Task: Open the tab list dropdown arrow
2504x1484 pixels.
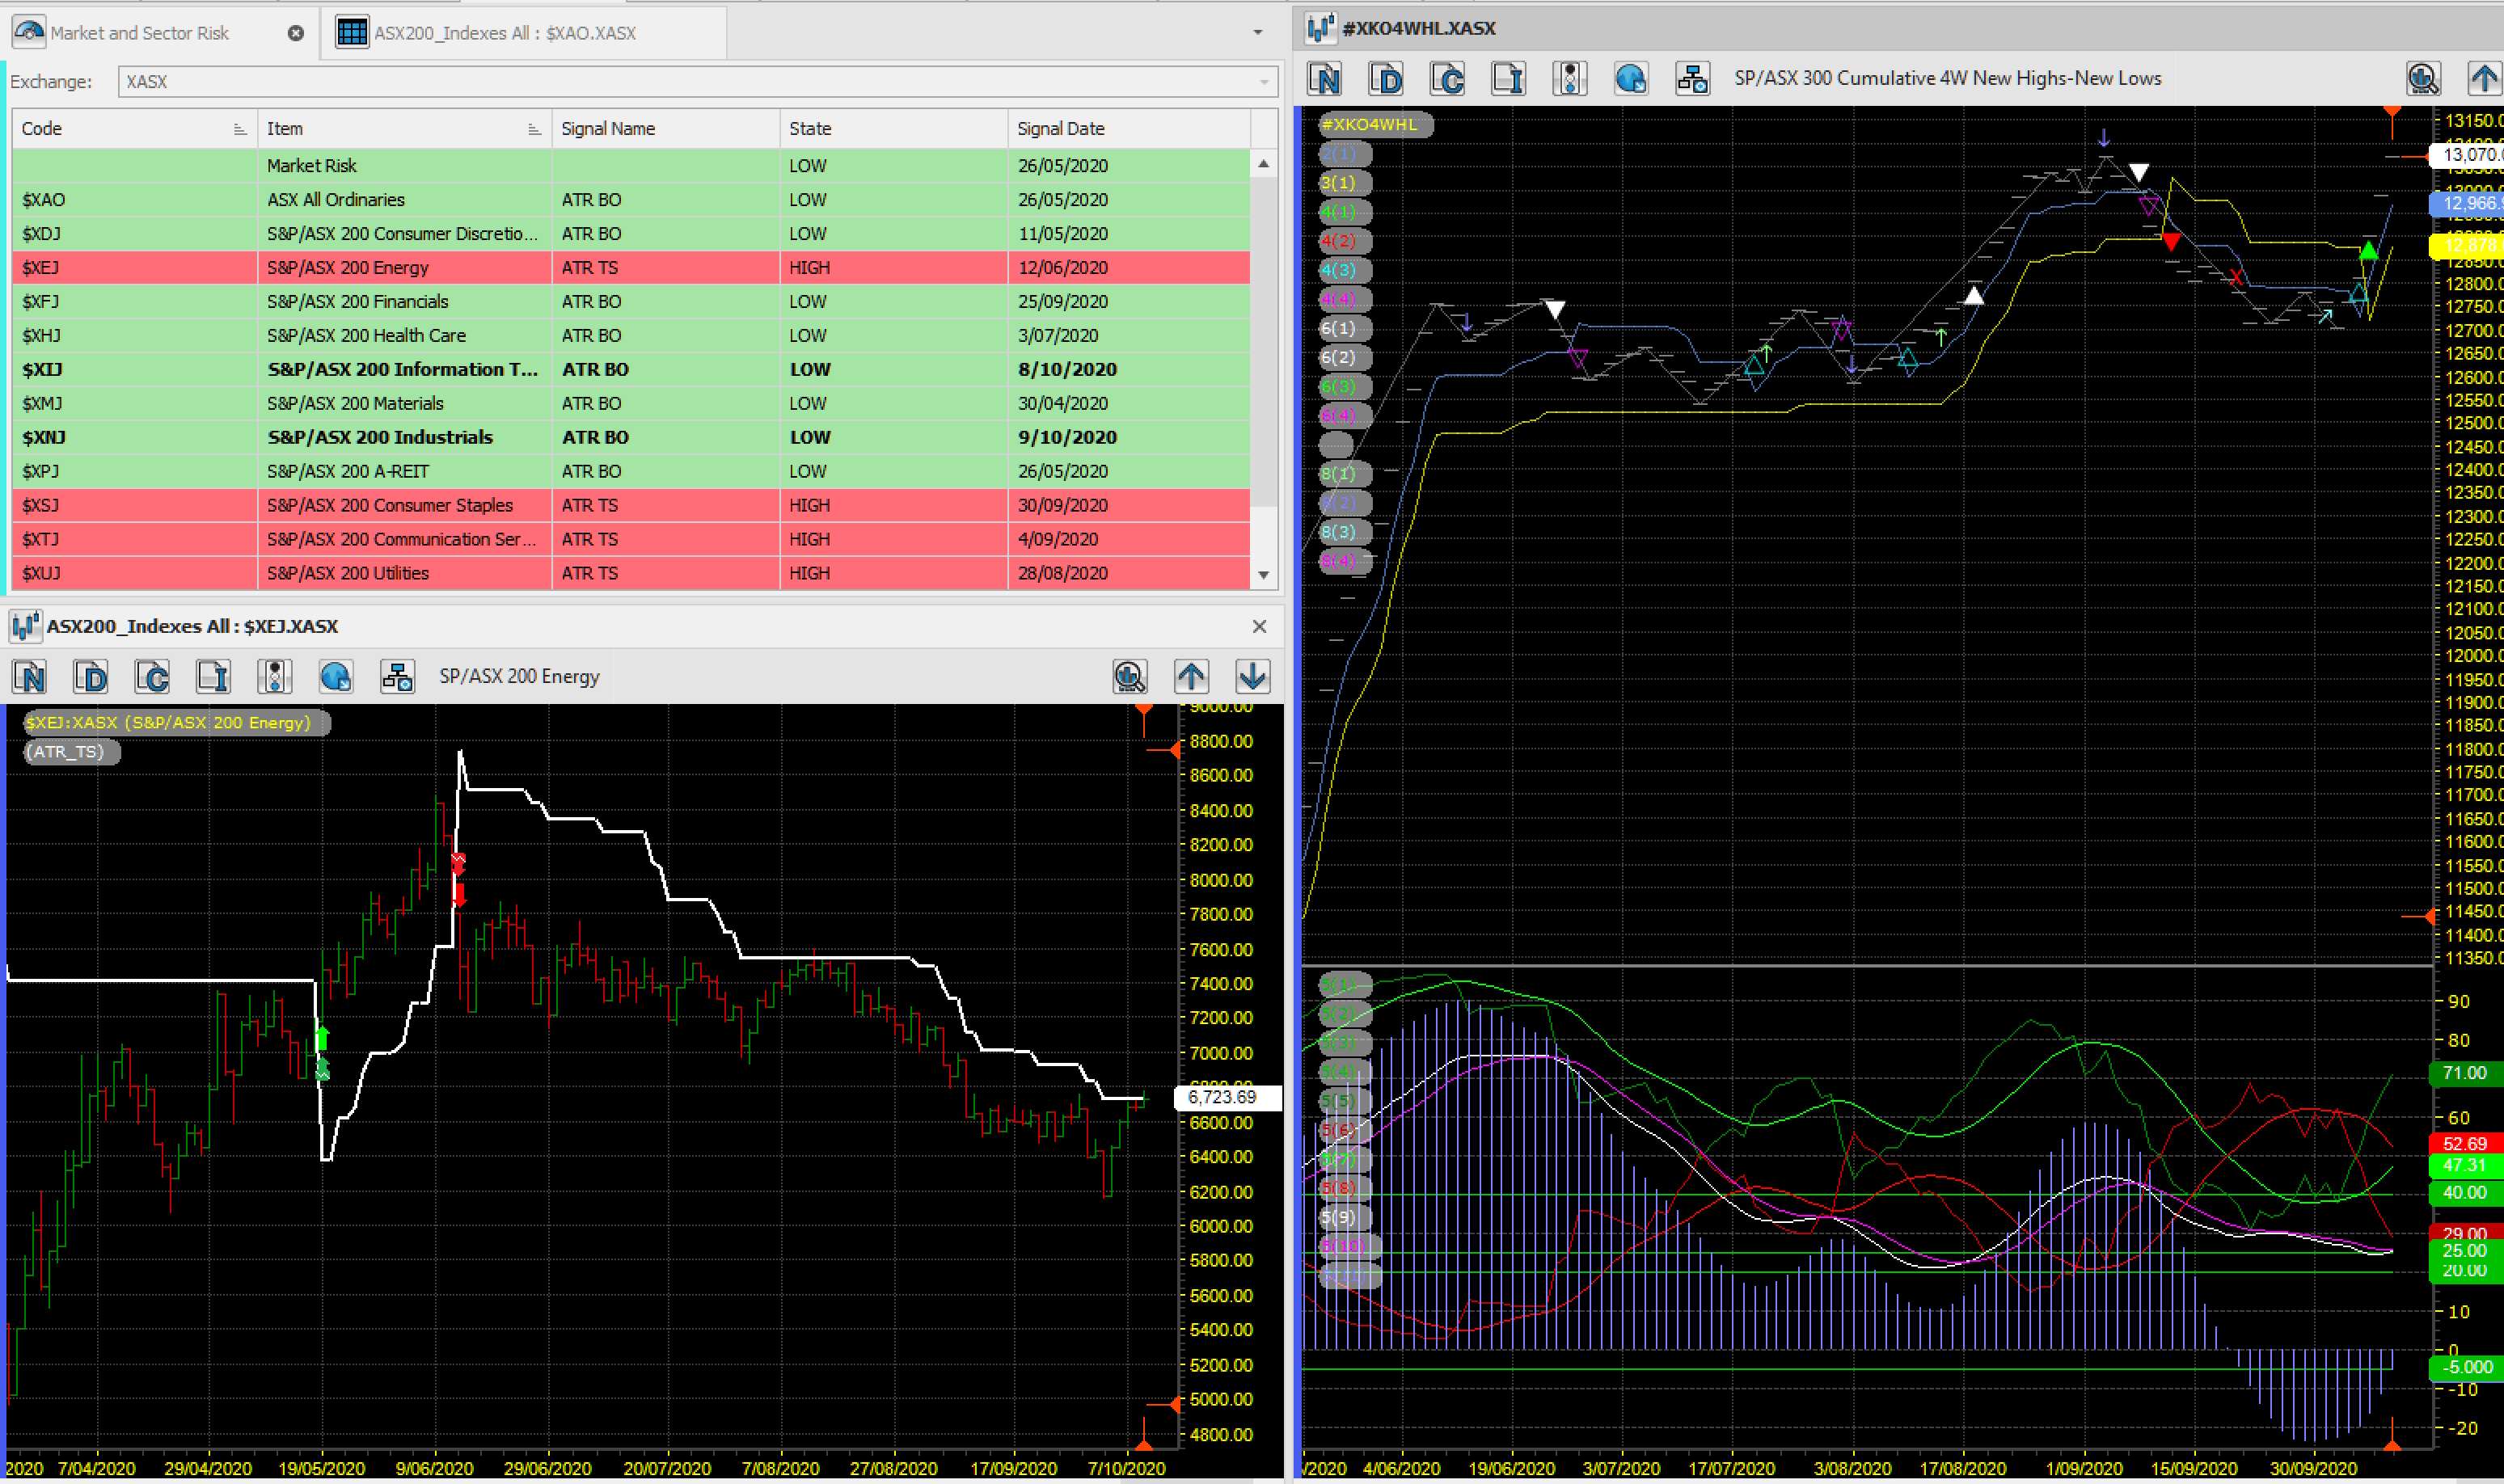Action: click(x=1258, y=33)
